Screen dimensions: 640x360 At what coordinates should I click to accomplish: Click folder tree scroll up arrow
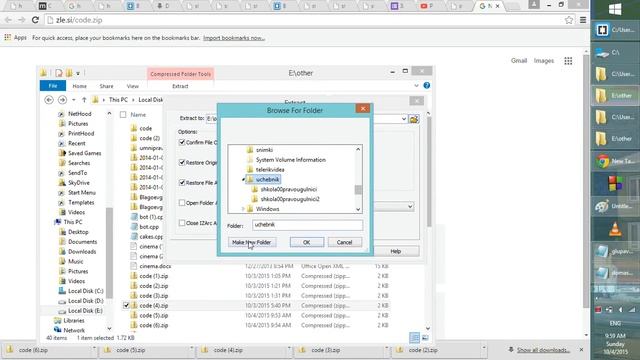[358, 149]
